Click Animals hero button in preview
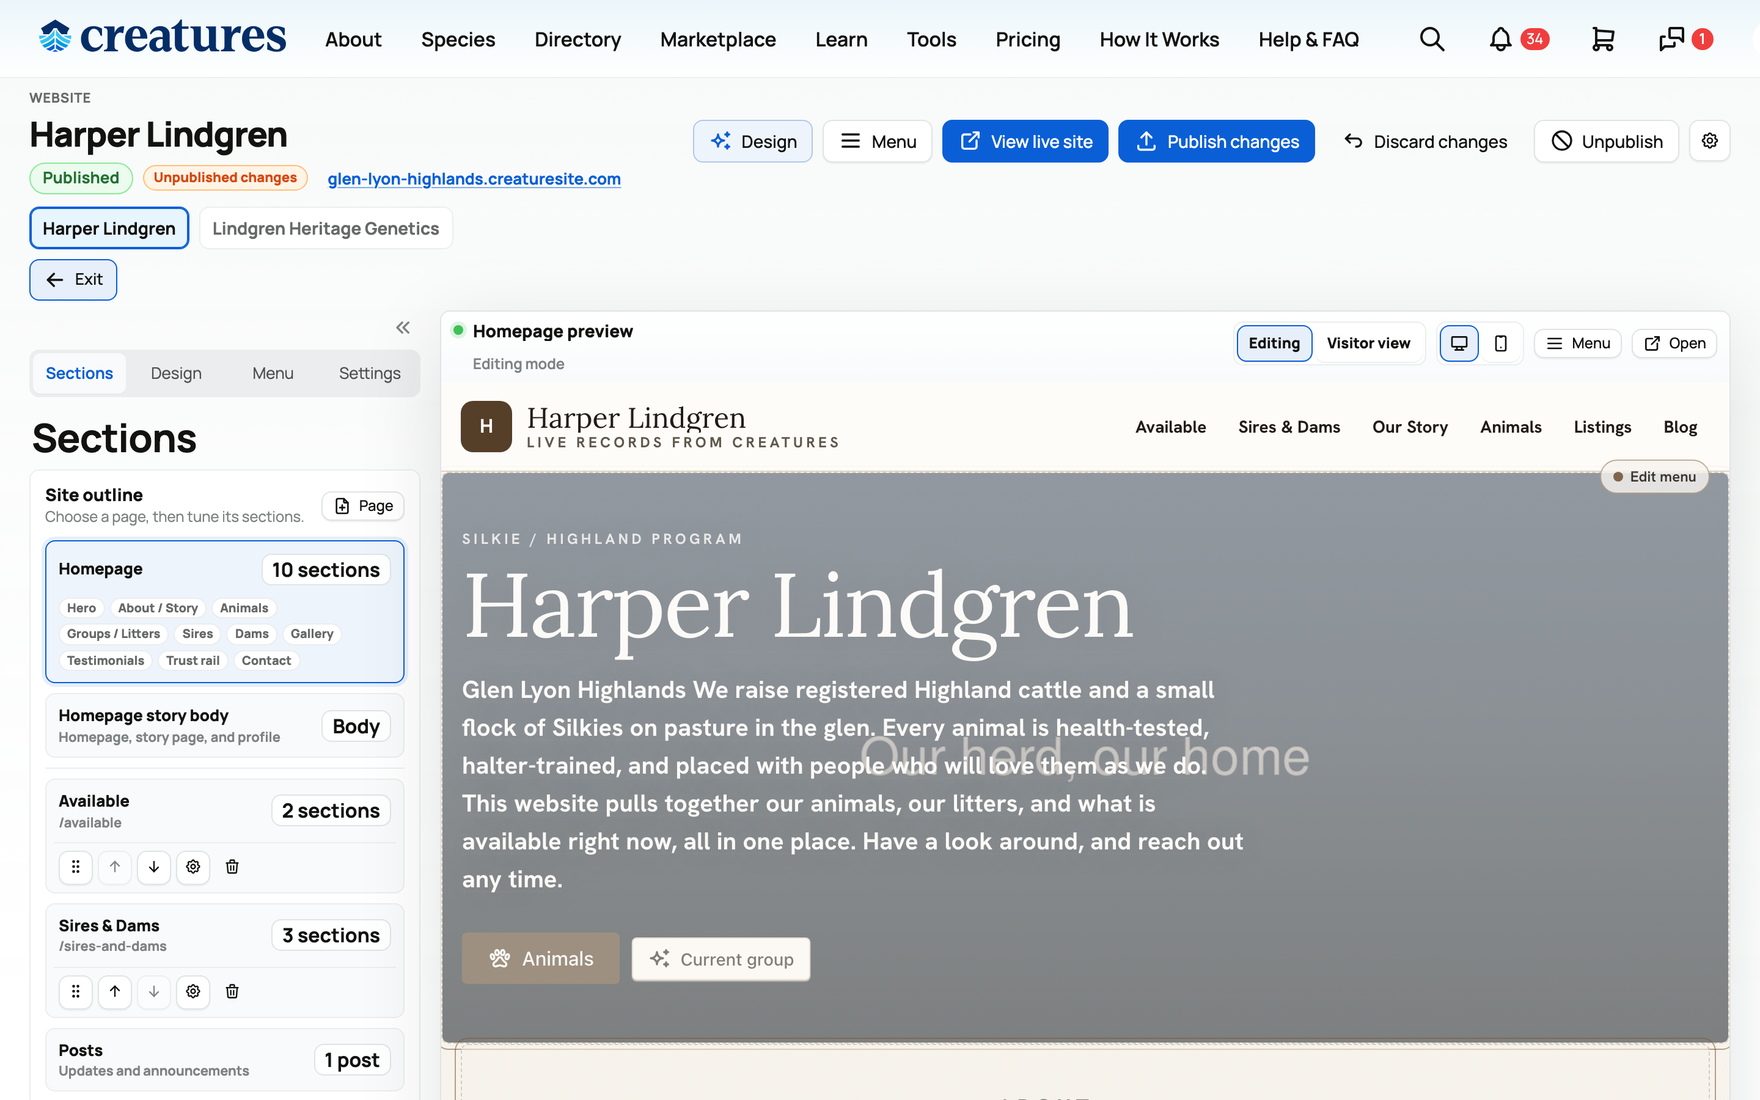The height and width of the screenshot is (1100, 1760). coord(541,959)
